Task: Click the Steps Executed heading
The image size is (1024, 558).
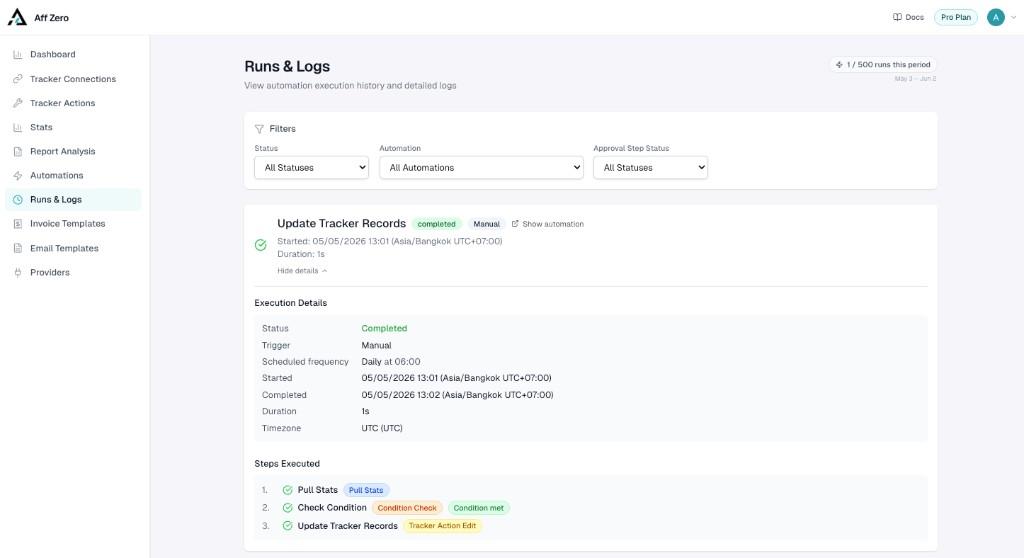Action: tap(287, 463)
